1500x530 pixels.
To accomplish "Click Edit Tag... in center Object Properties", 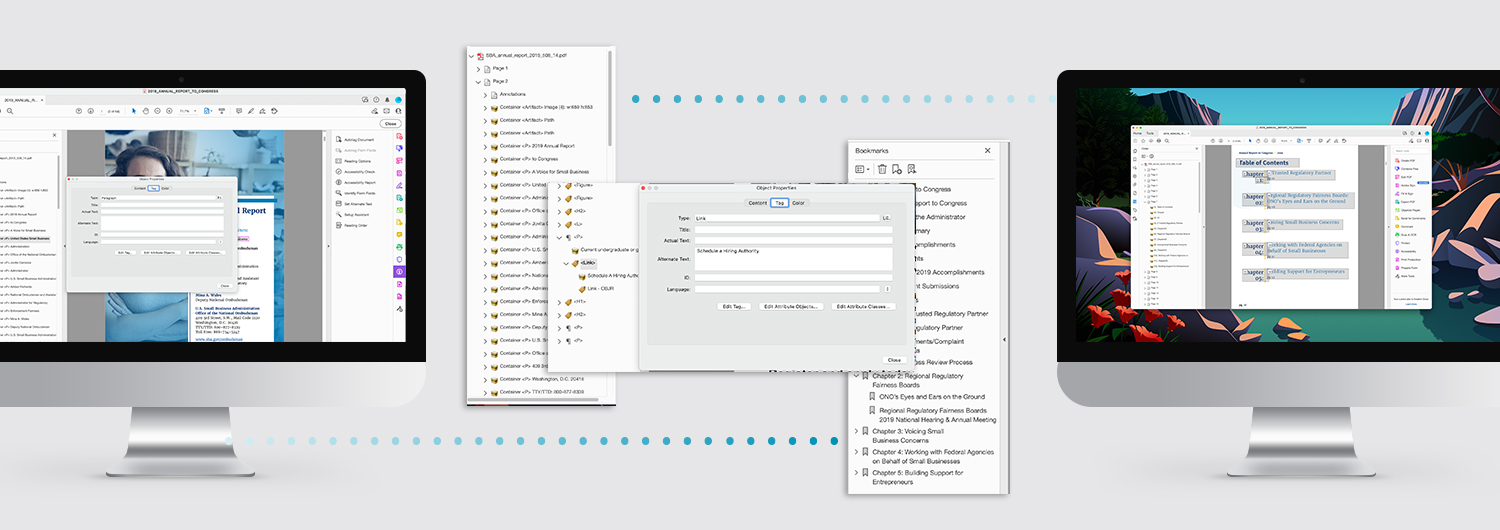I will pos(734,307).
